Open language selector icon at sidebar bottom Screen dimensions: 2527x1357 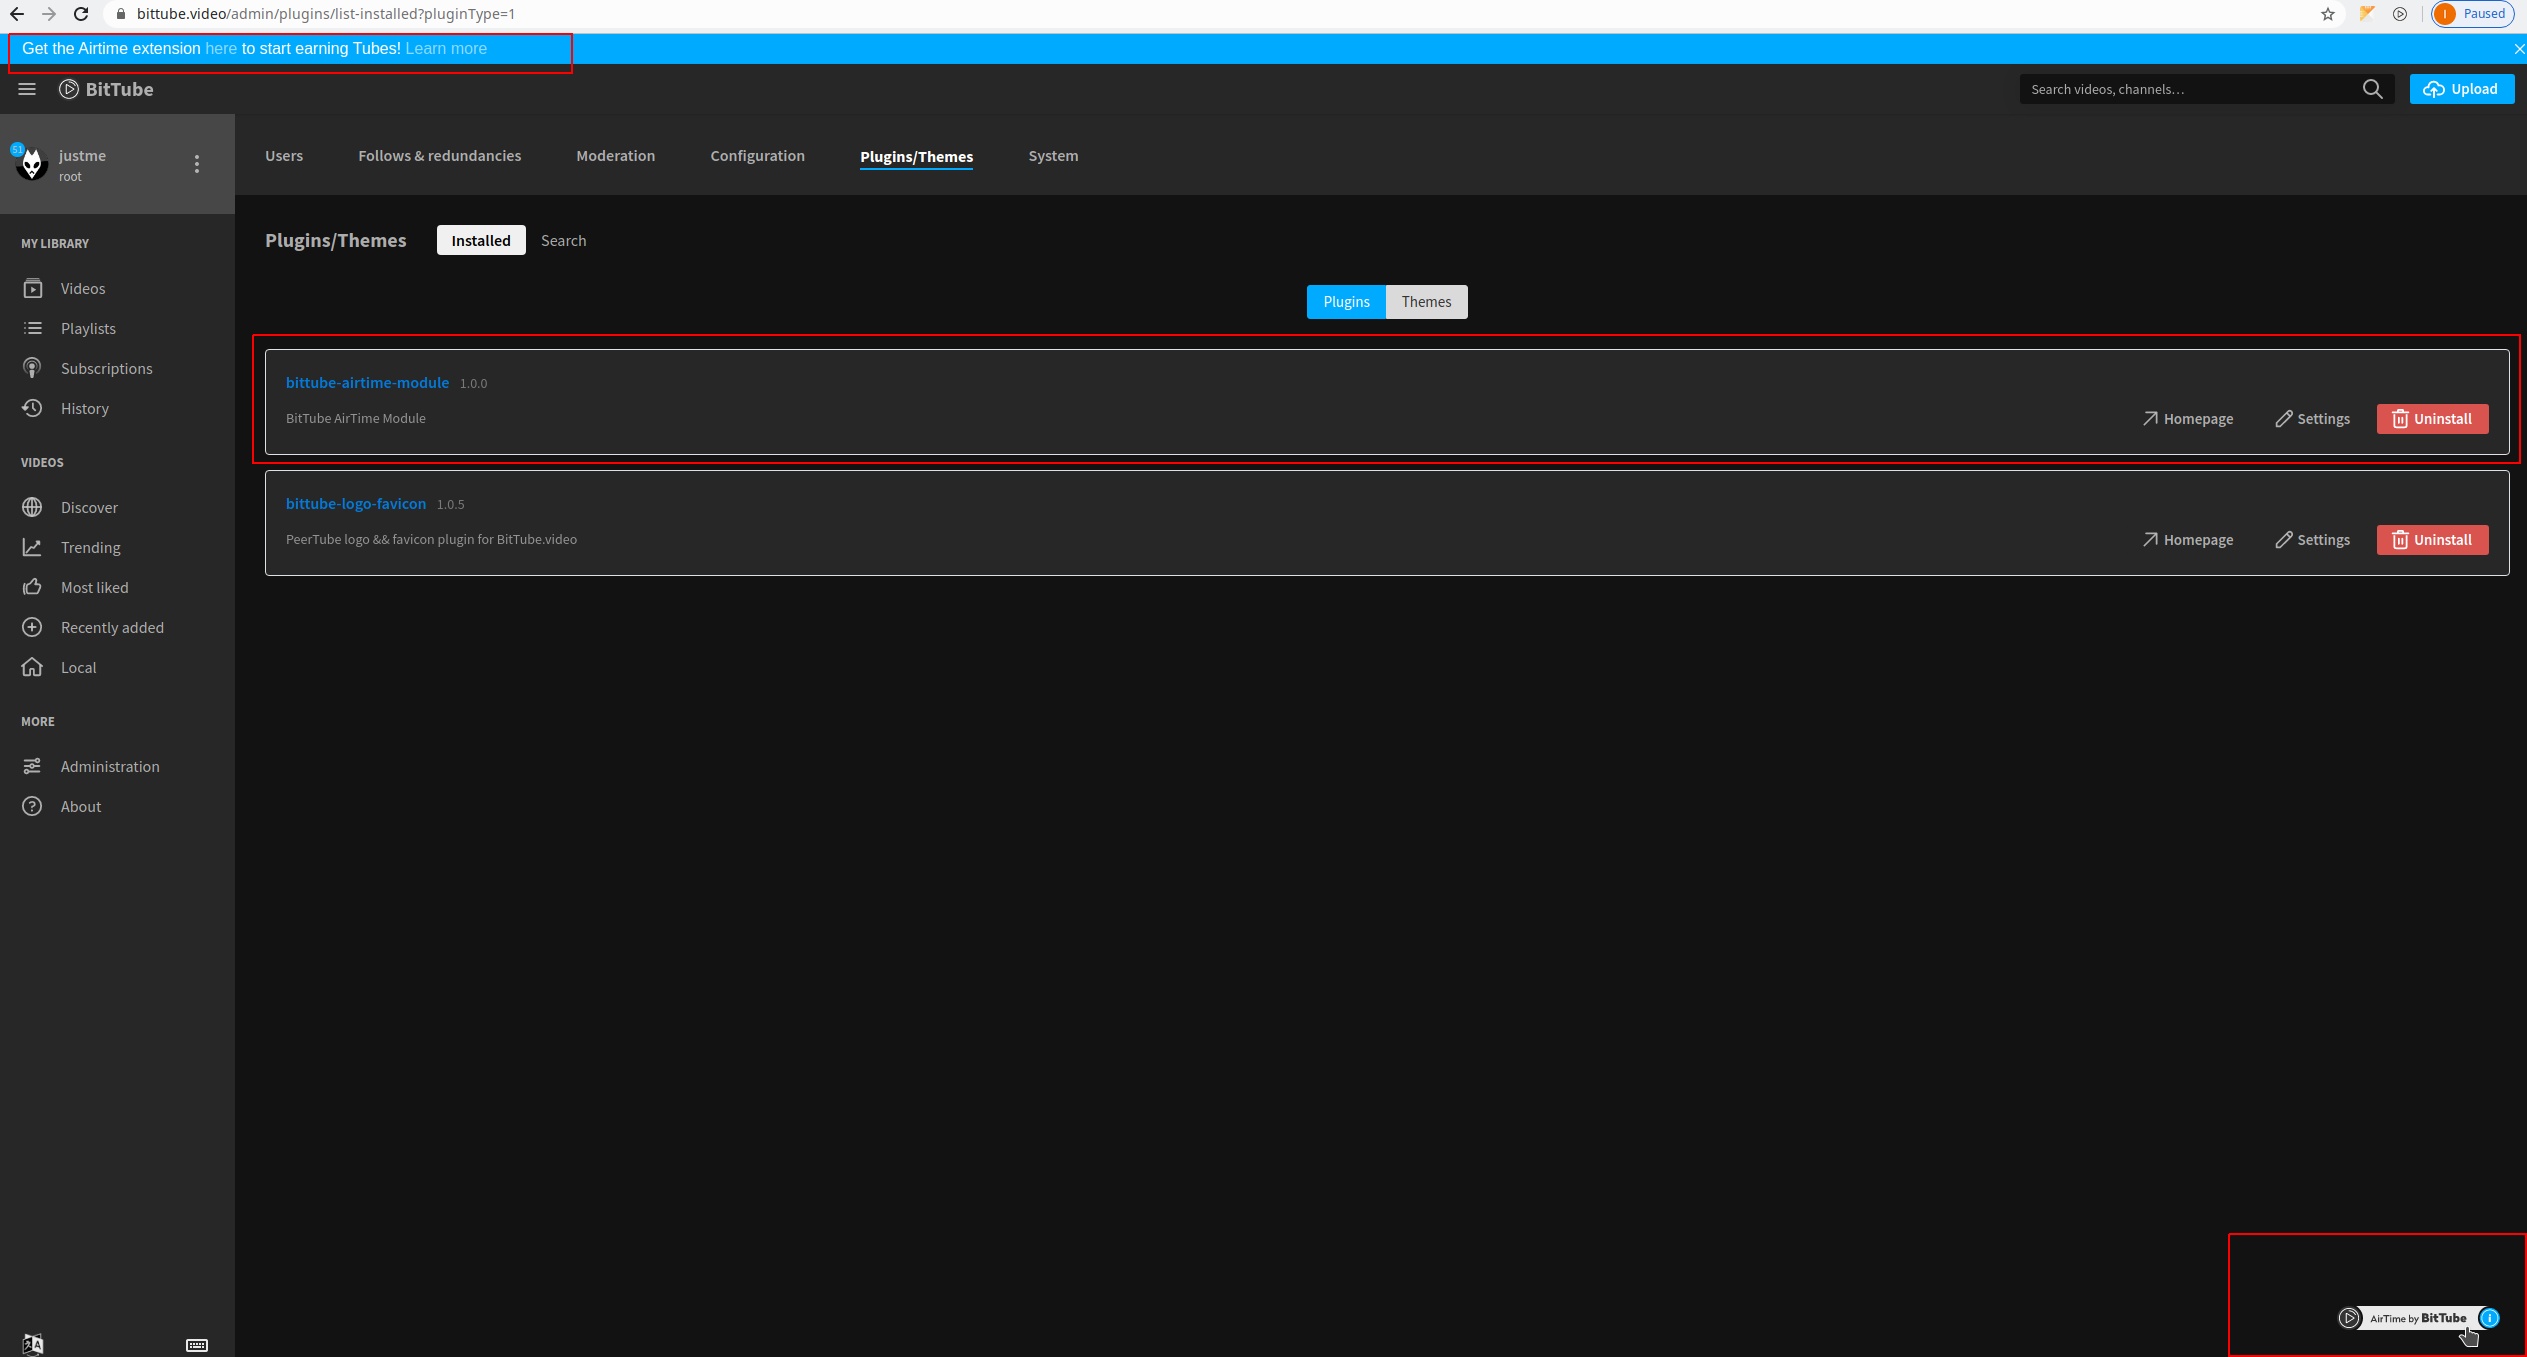(33, 1344)
